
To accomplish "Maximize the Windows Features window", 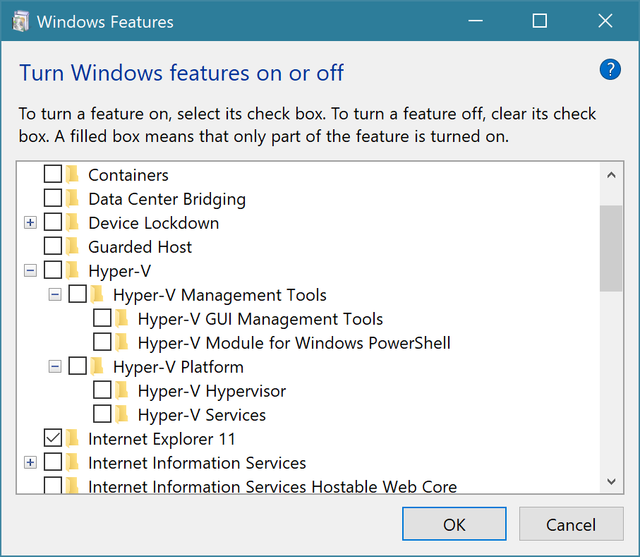I will 540,21.
